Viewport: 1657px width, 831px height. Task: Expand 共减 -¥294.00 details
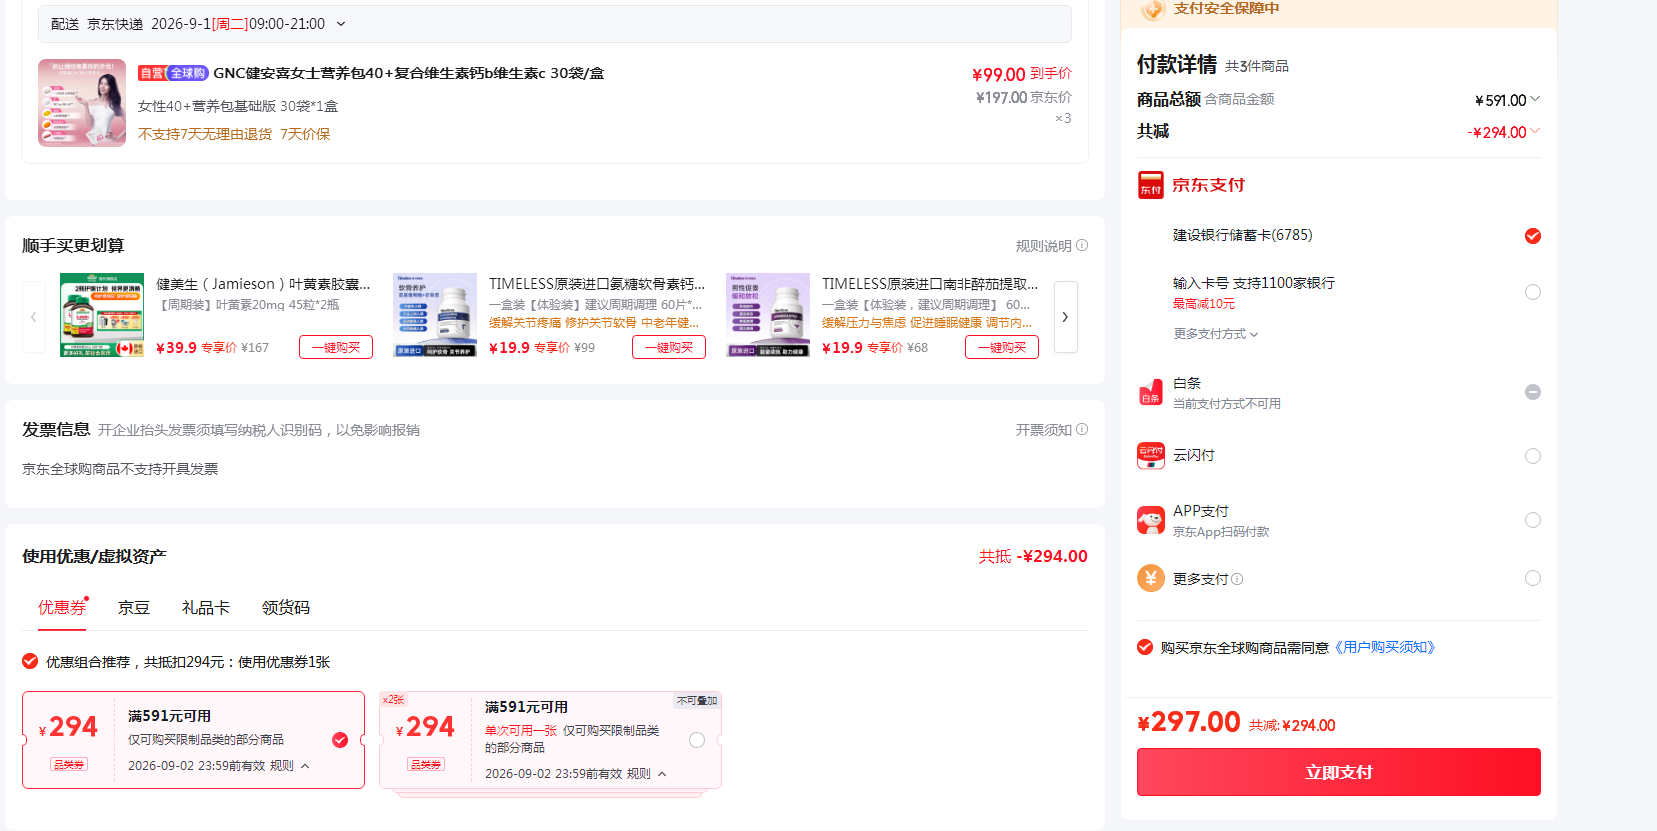(x=1535, y=131)
